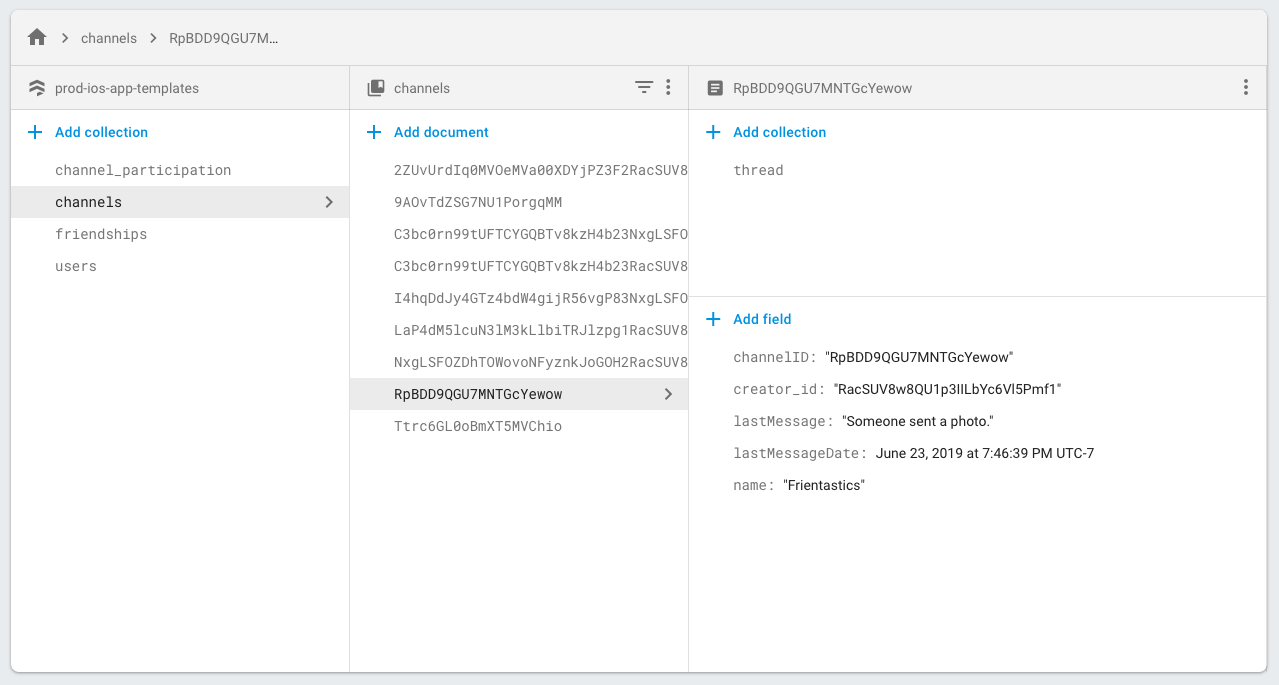
Task: Open the users collection
Action: click(76, 266)
